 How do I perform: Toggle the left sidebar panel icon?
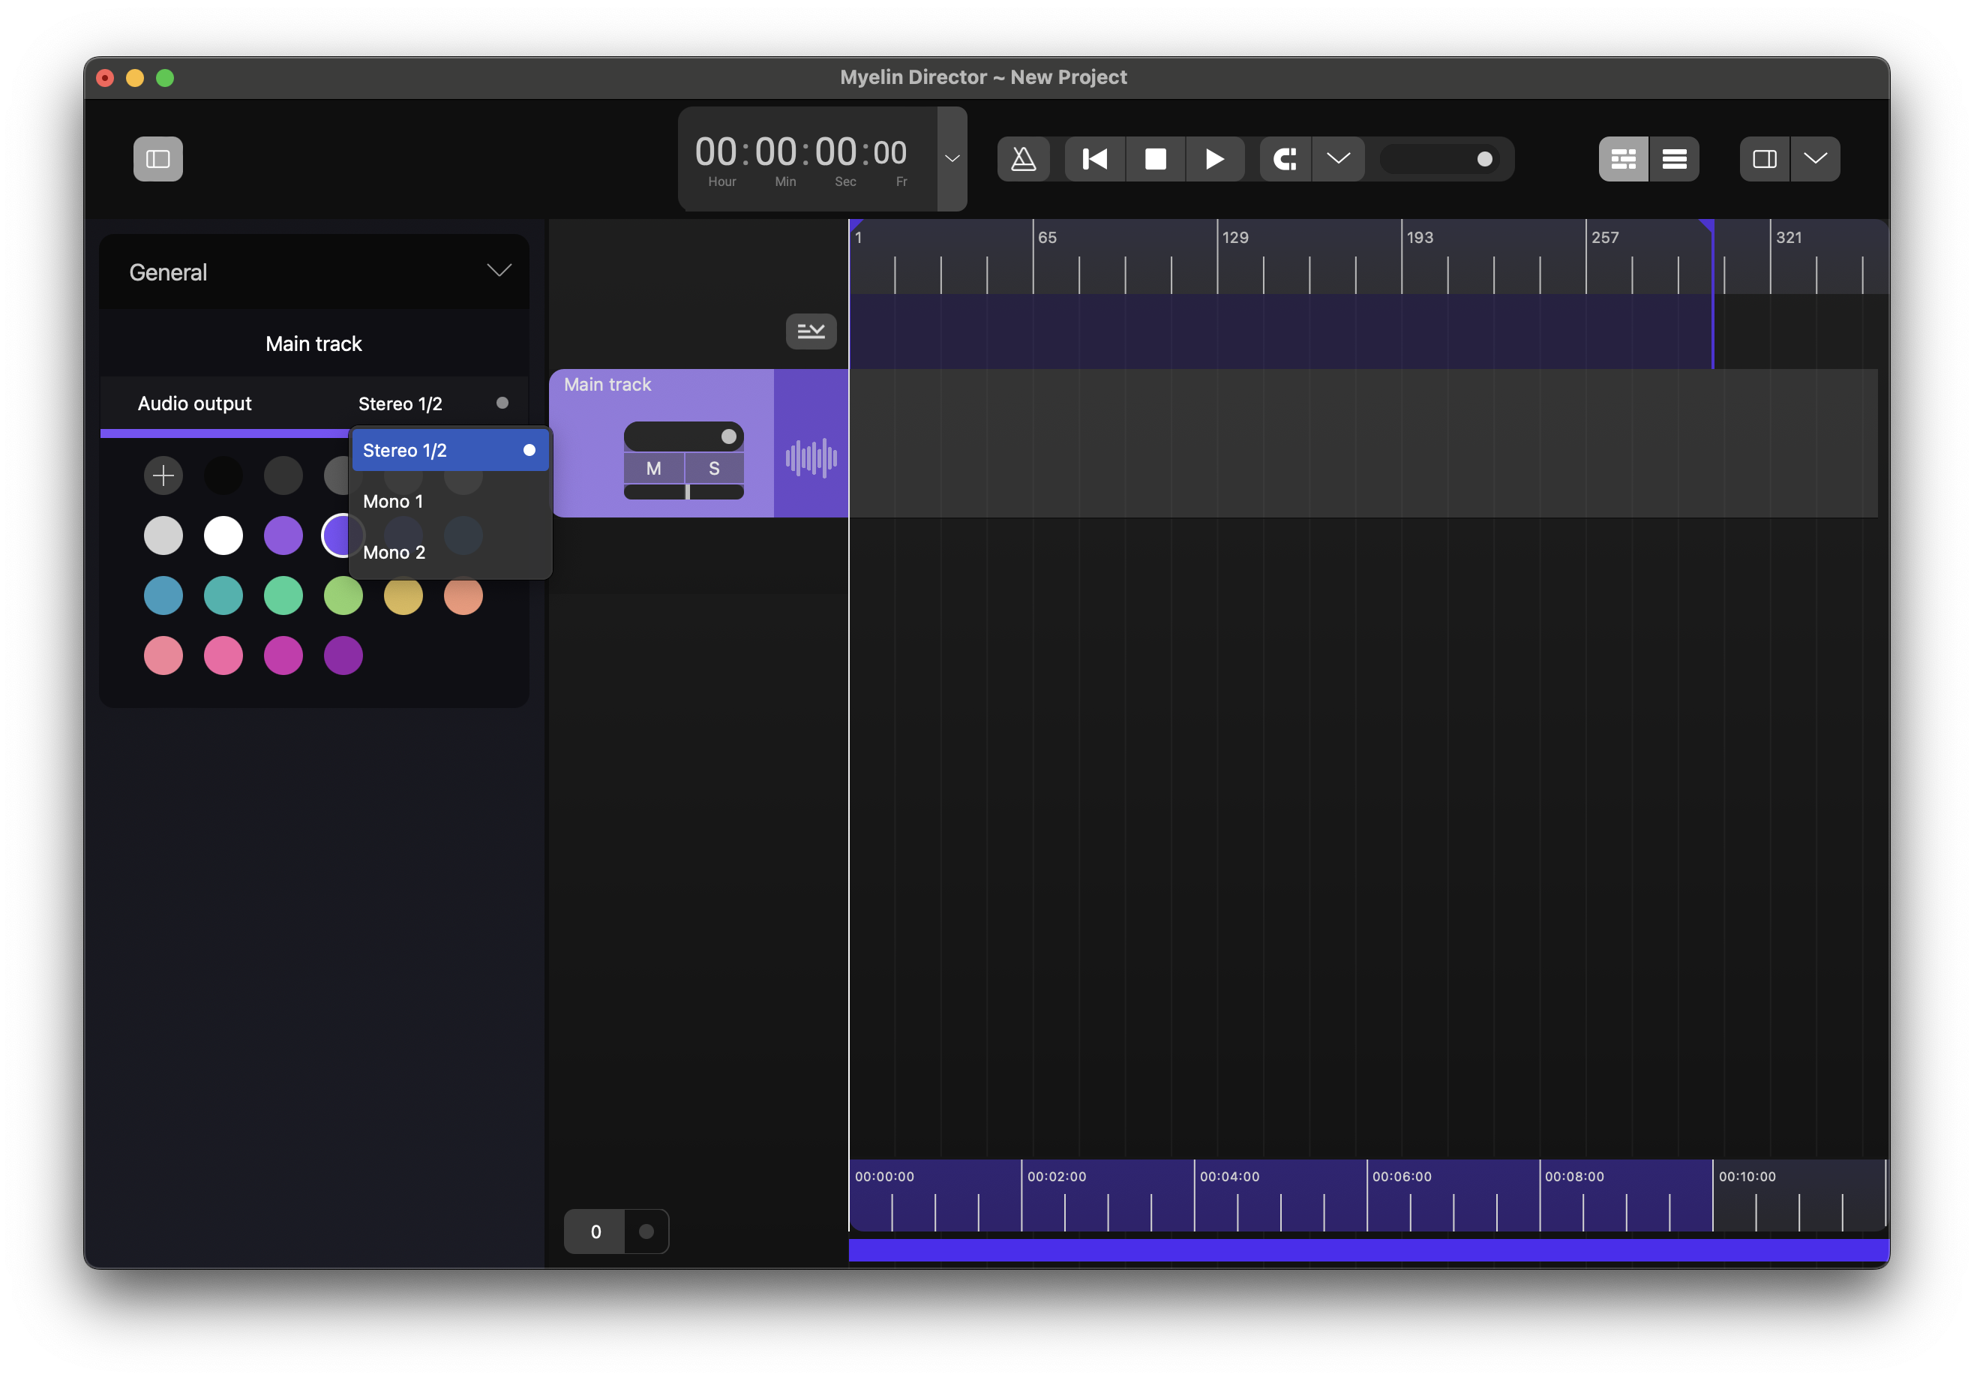[158, 159]
